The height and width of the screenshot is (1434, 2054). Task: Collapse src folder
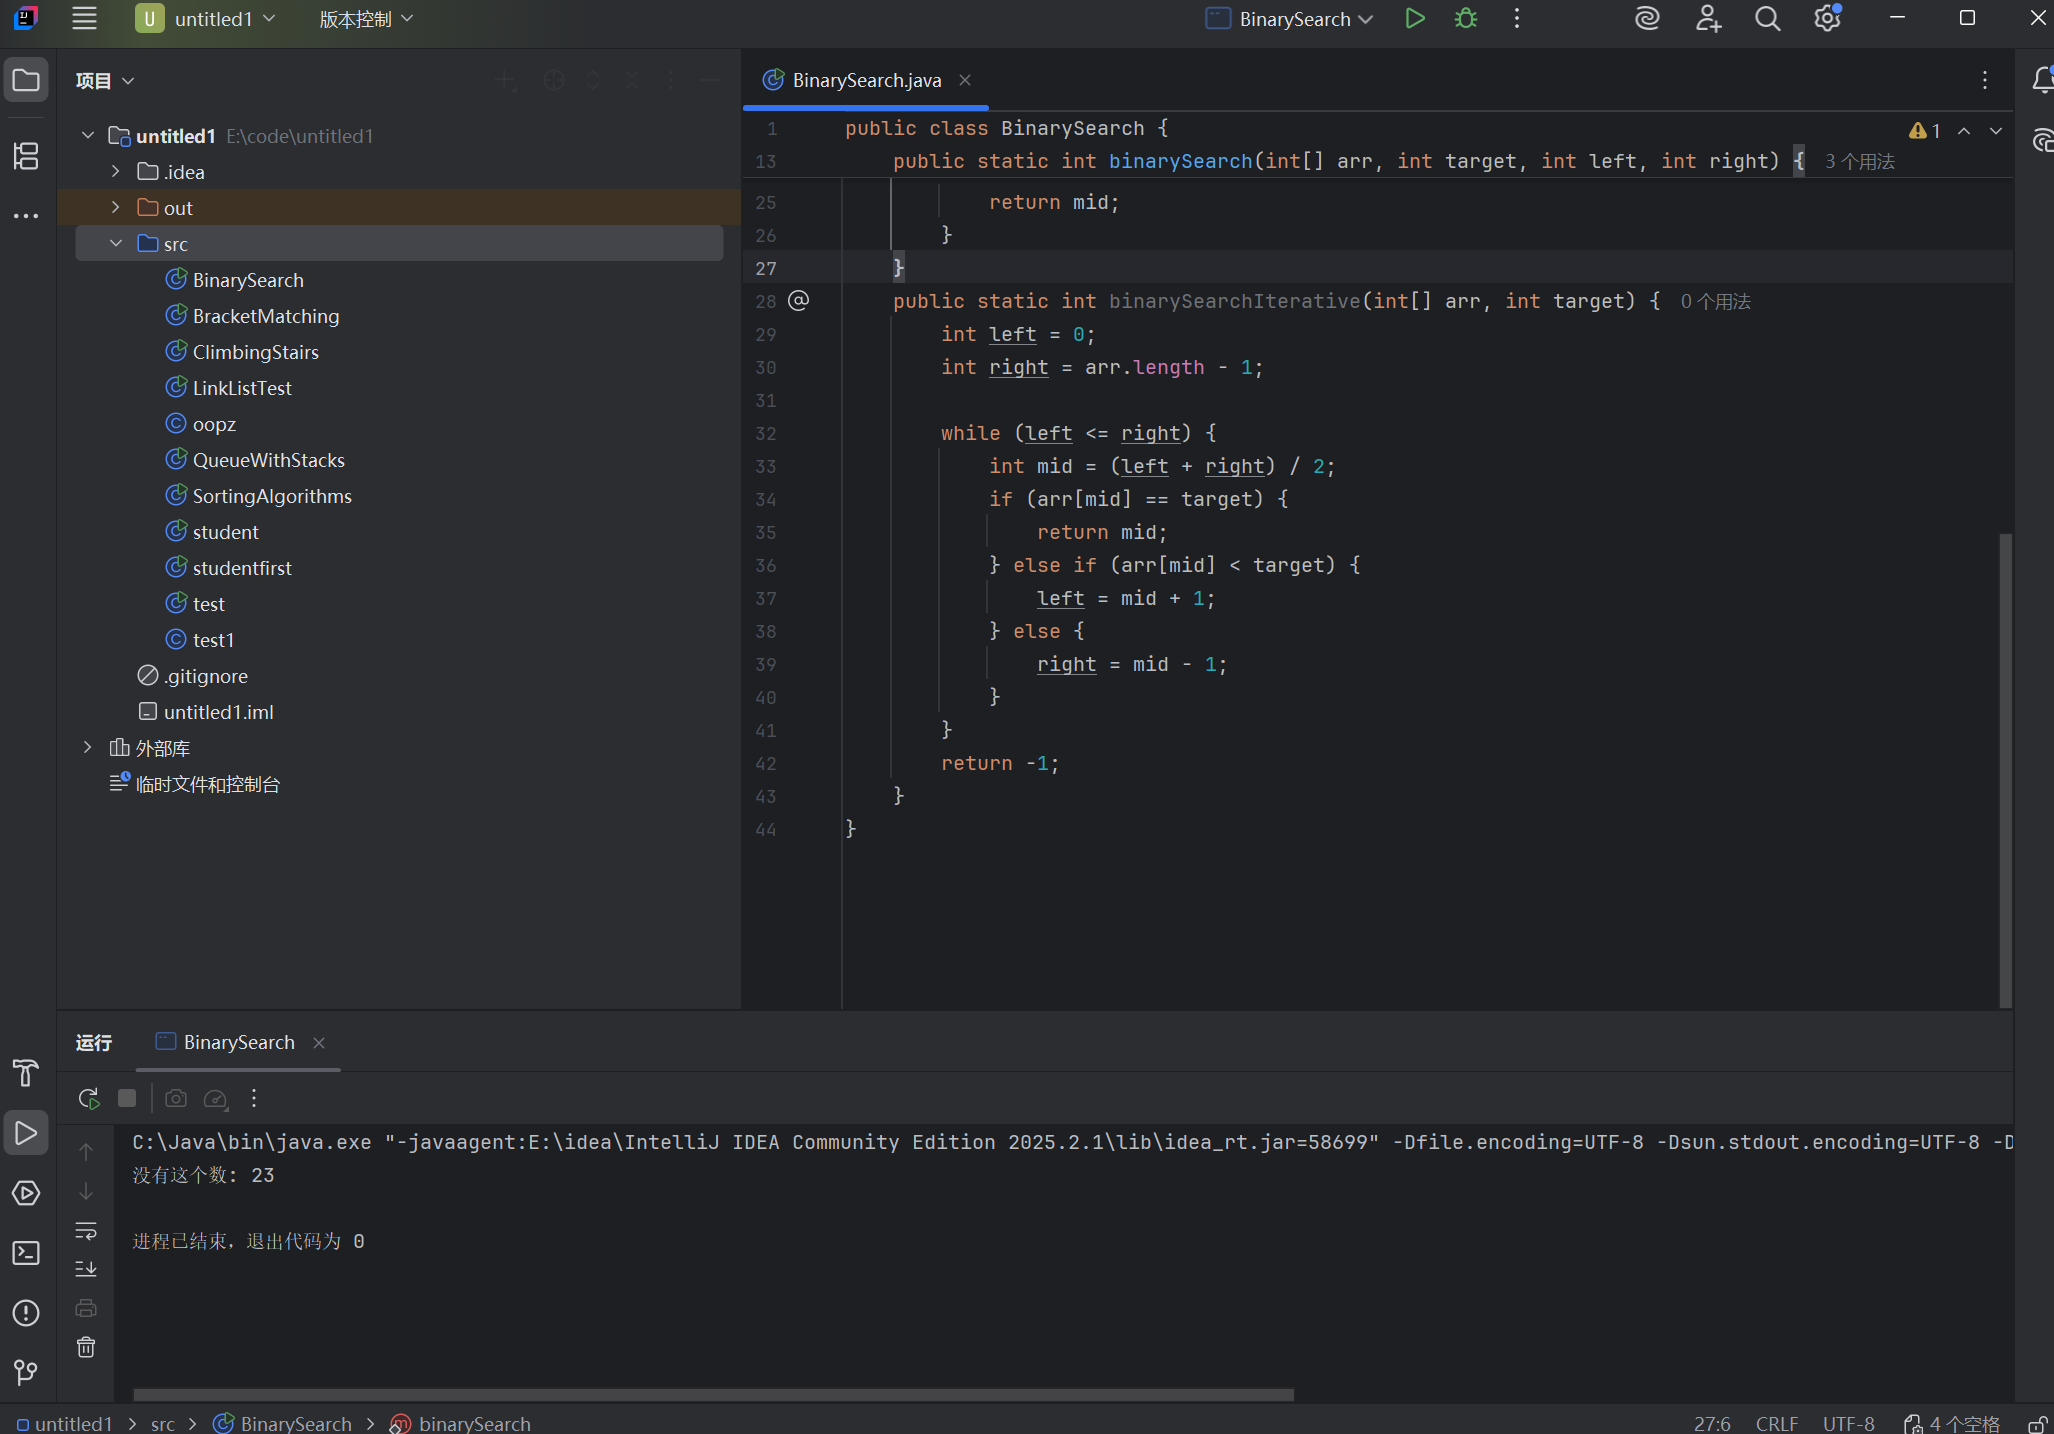click(116, 243)
